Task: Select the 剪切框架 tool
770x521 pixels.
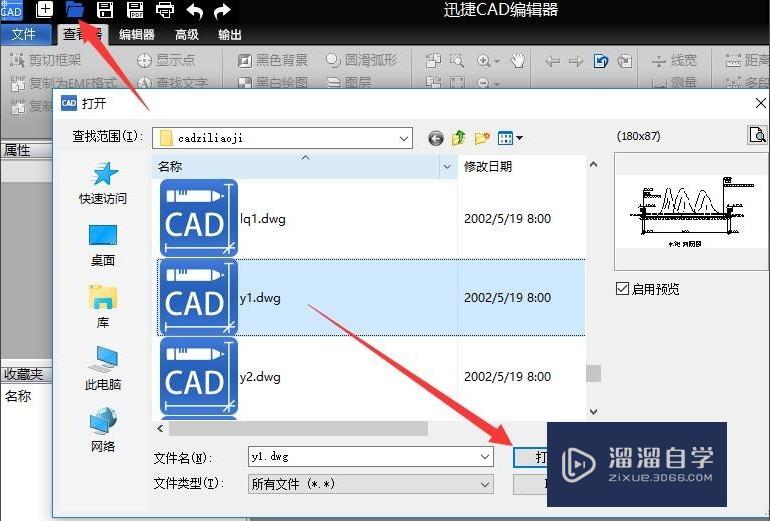Action: click(x=45, y=60)
